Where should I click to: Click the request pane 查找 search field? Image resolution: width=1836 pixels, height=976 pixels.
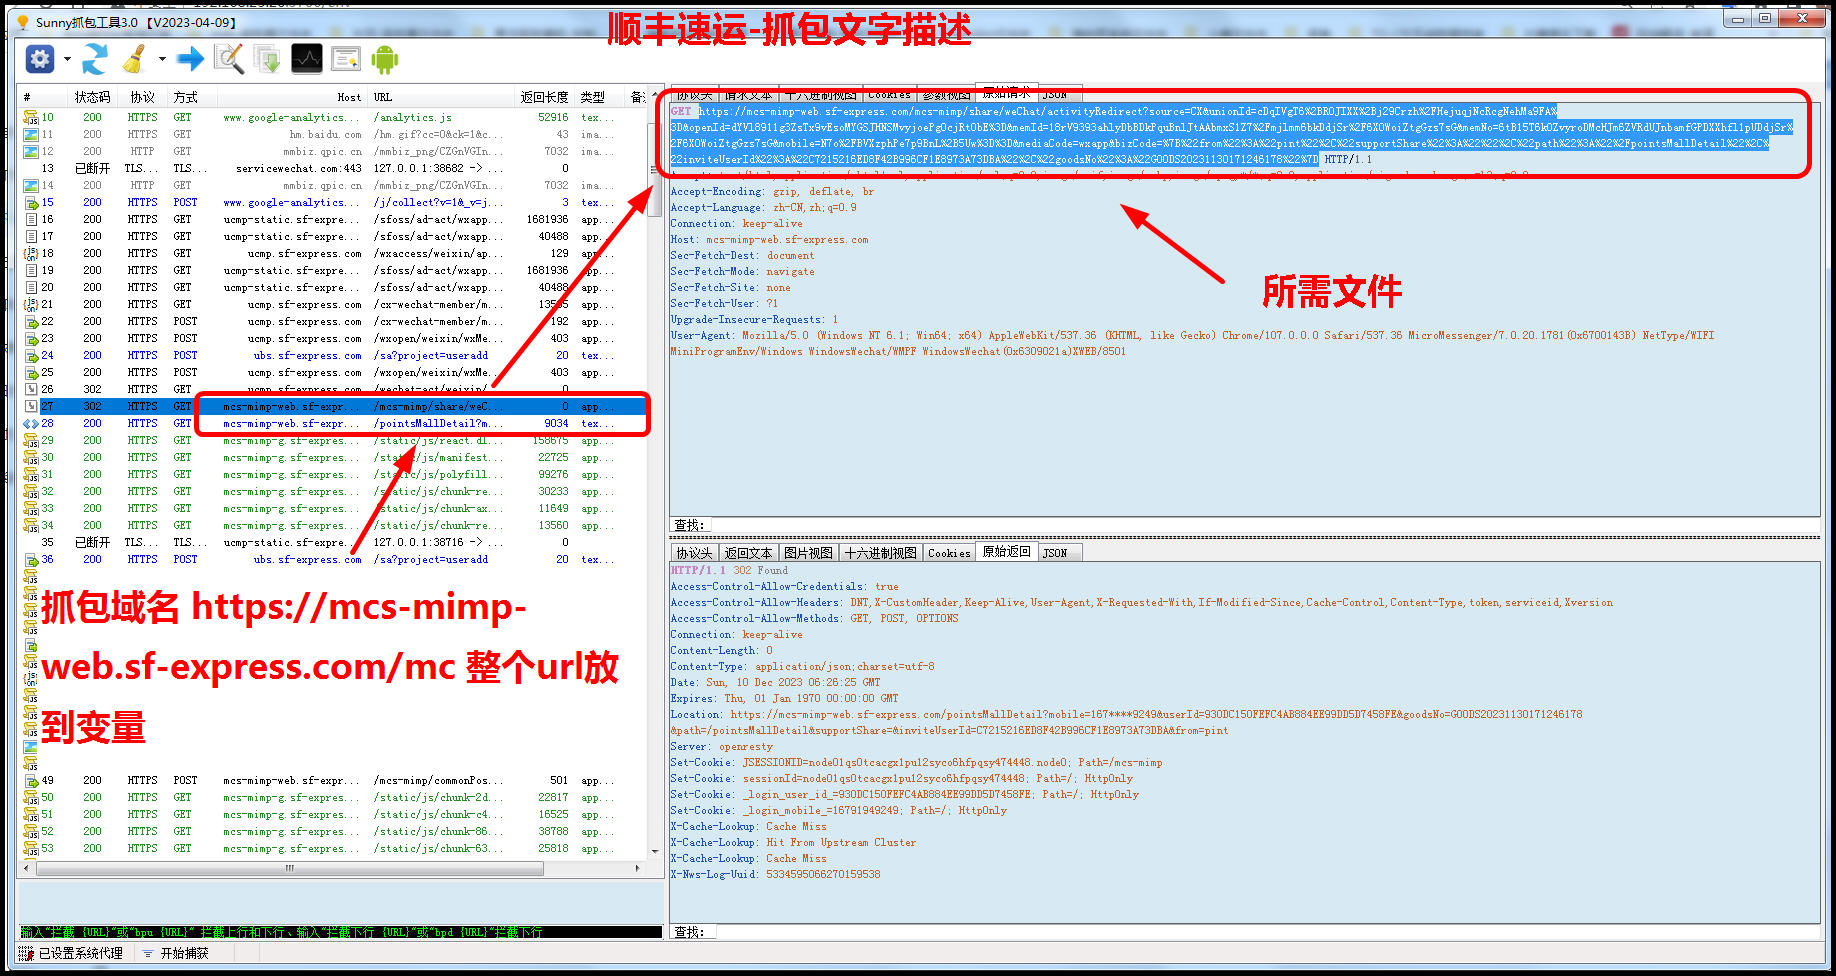pos(1267,525)
